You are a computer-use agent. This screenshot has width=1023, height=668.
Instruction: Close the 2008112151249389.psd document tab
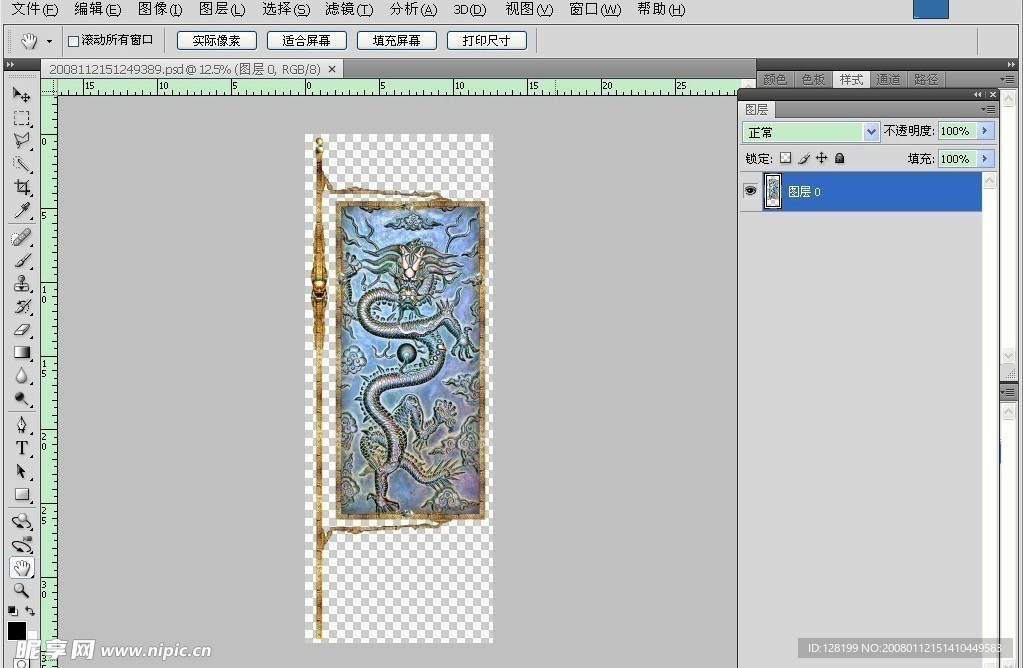pos(332,68)
